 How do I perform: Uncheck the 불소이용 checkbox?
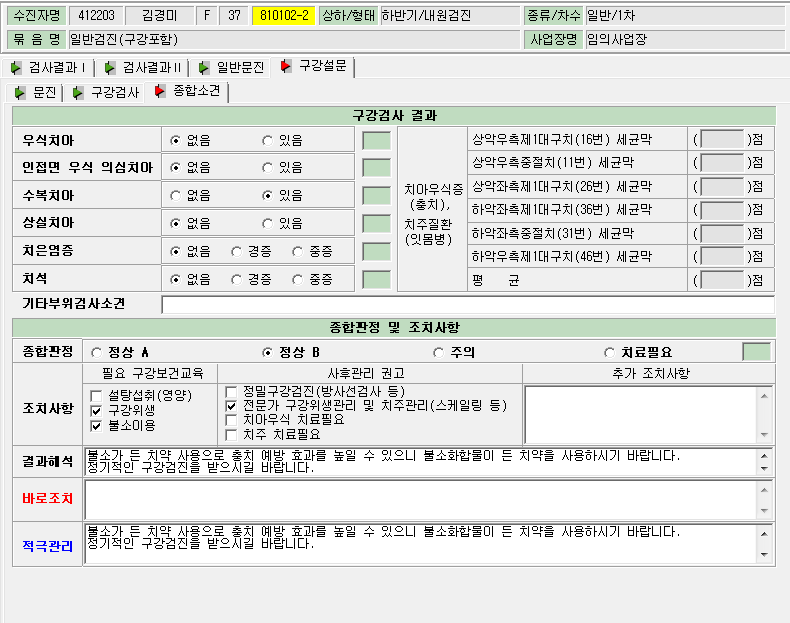(96, 426)
